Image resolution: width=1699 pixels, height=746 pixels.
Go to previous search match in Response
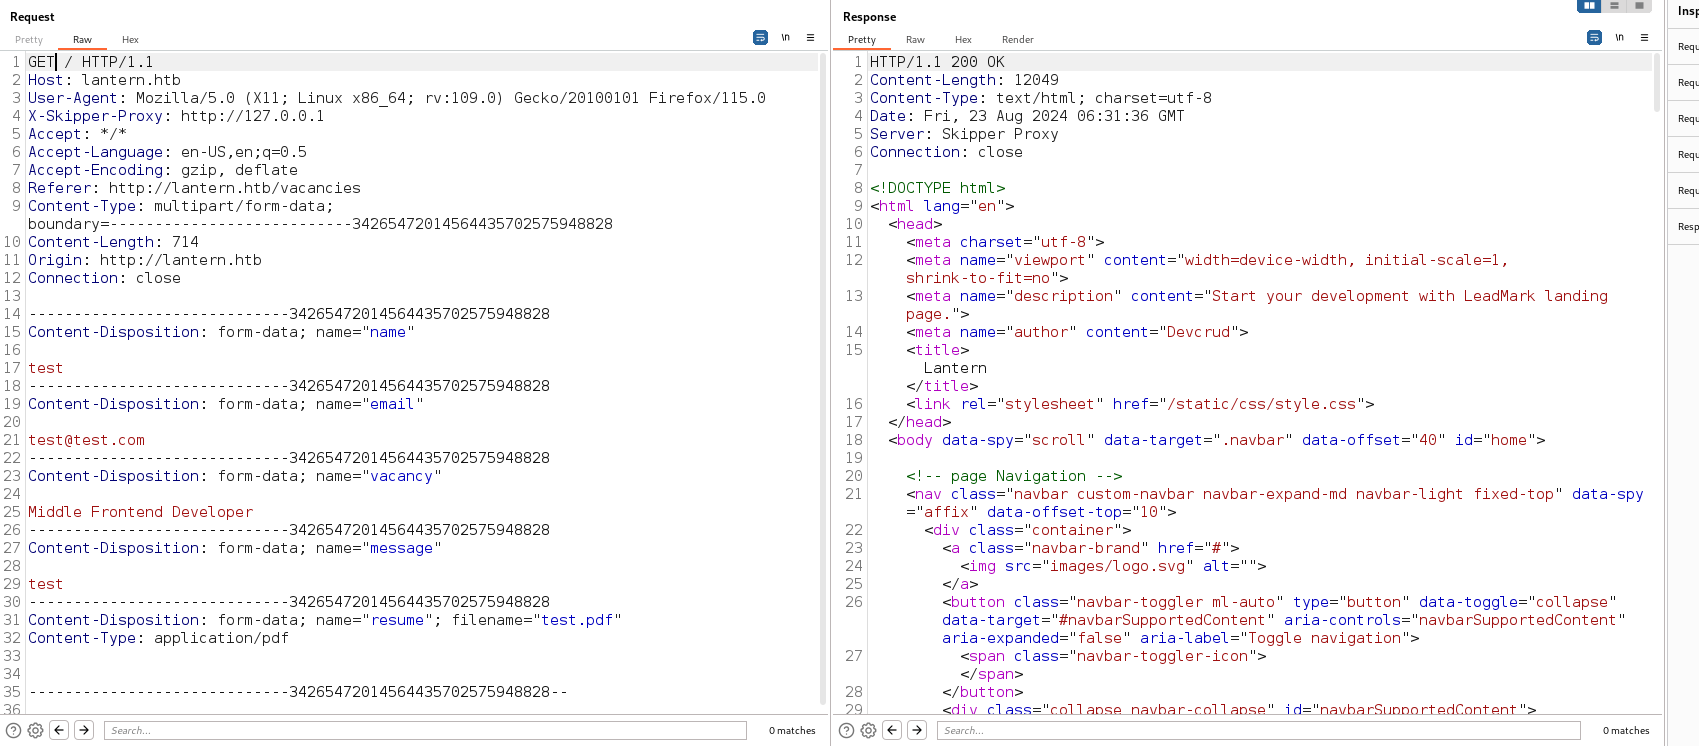coord(892,730)
